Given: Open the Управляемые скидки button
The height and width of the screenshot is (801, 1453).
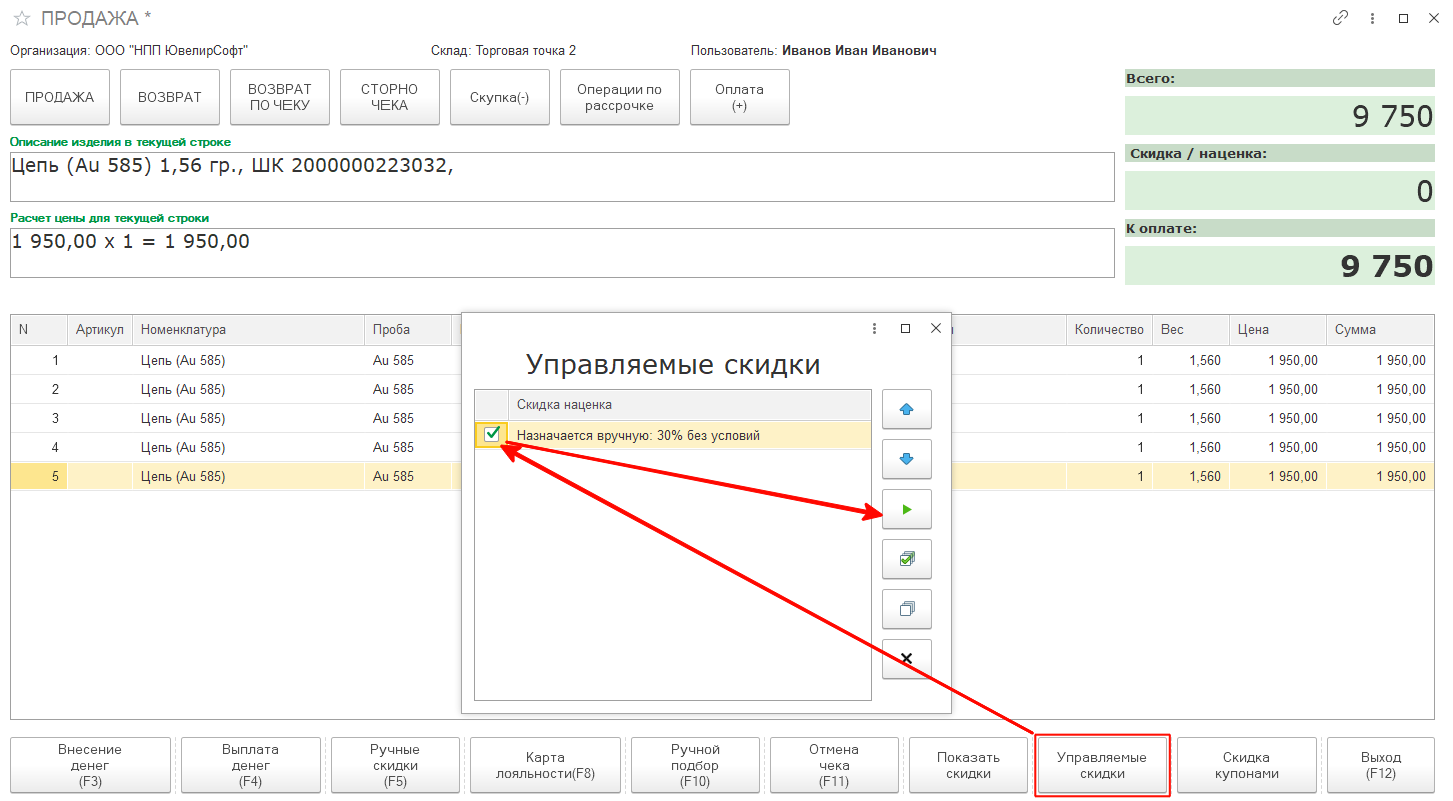Looking at the screenshot, I should click(x=1102, y=766).
